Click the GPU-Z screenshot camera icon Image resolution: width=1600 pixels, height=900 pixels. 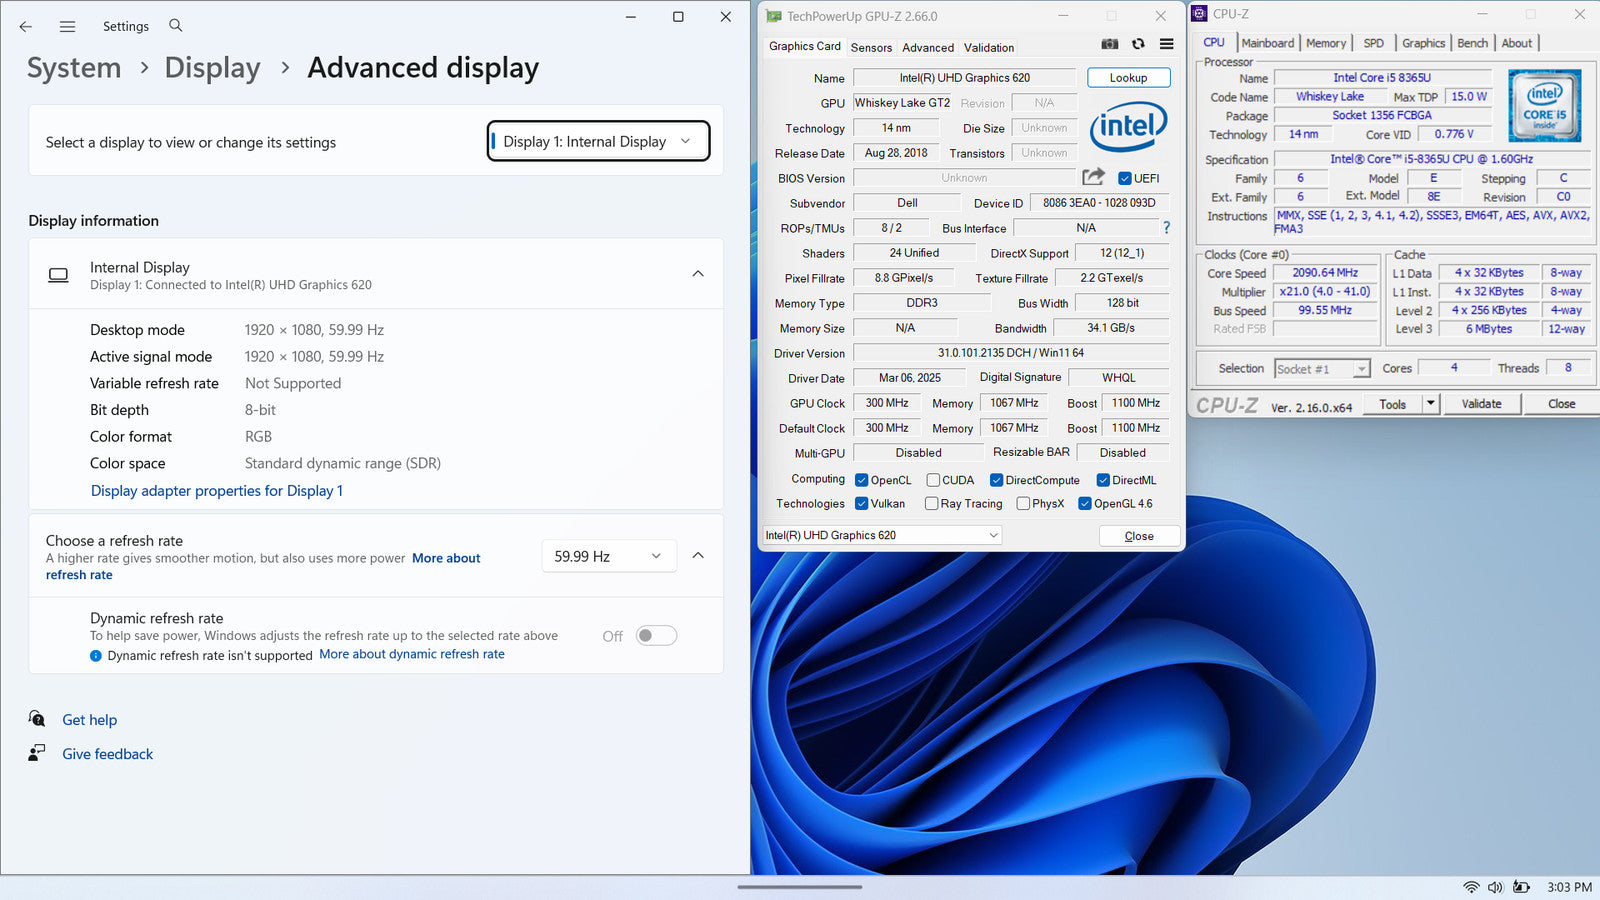click(x=1110, y=44)
